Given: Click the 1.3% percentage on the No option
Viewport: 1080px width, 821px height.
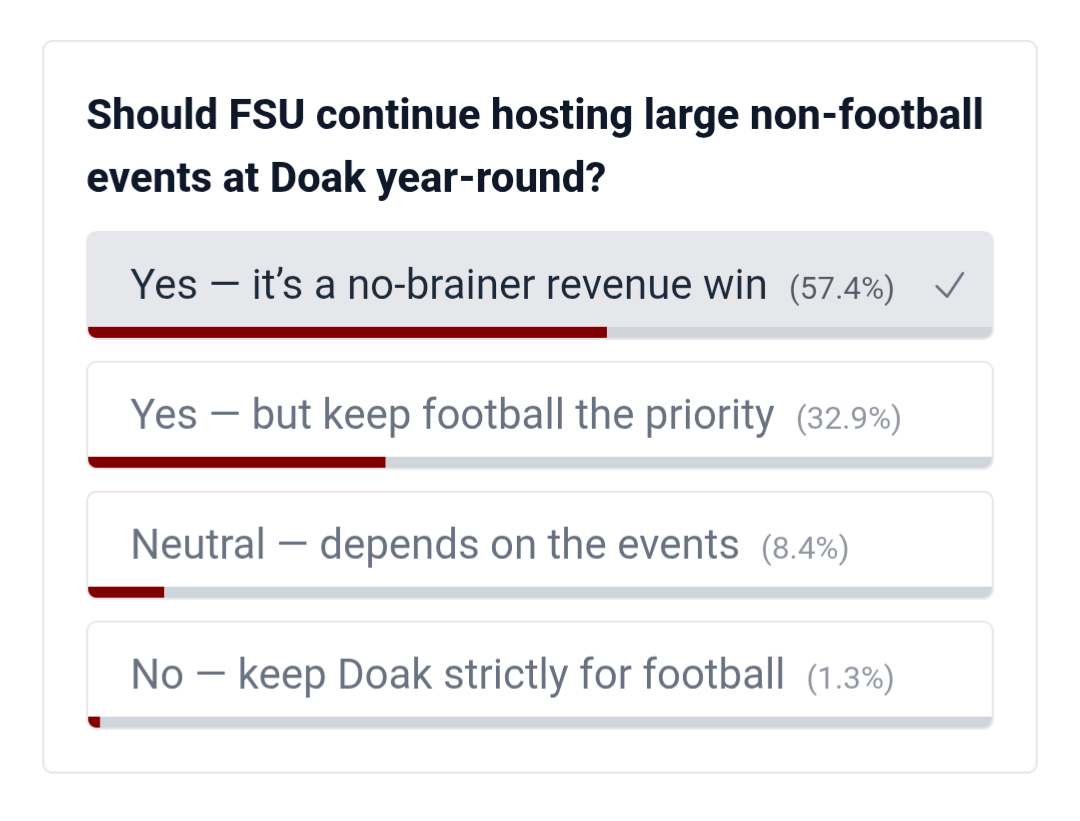Looking at the screenshot, I should (x=849, y=679).
